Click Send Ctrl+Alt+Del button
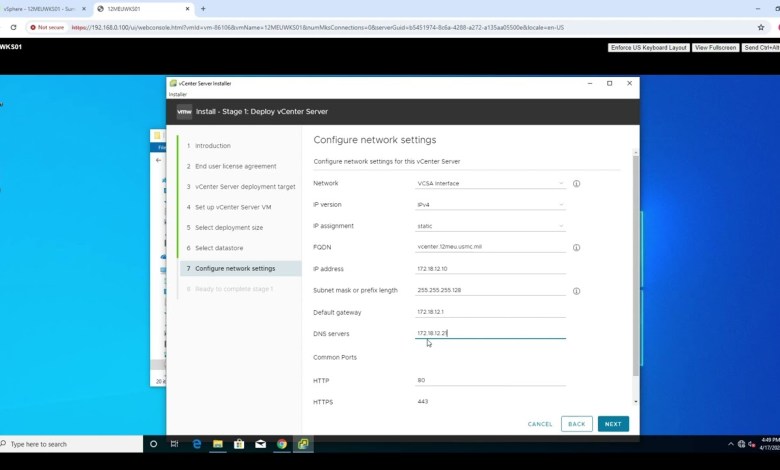Viewport: 780px width, 470px height. [761, 48]
